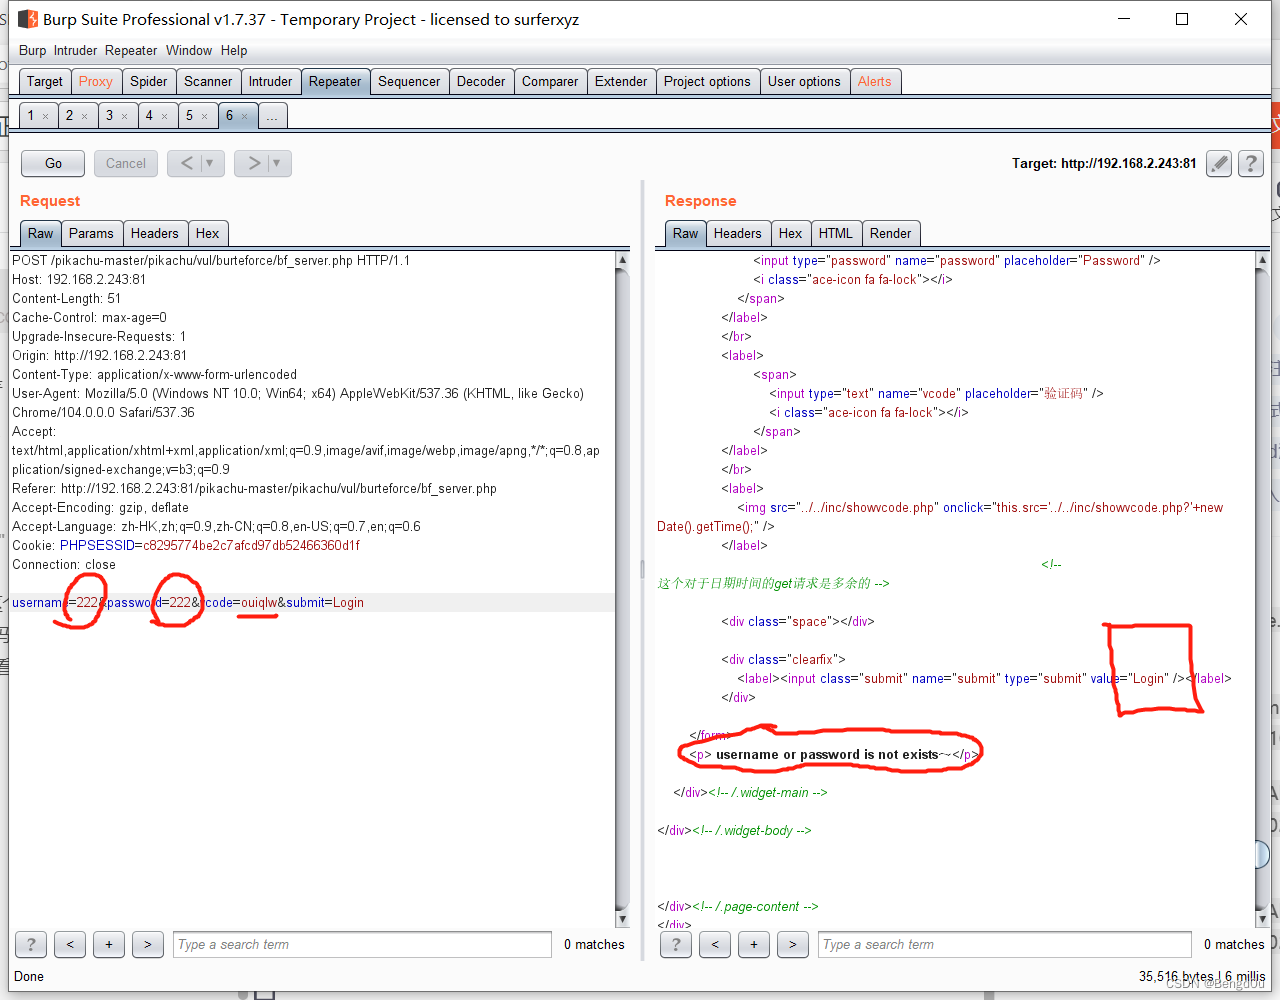The image size is (1280, 1000).
Task: Close Repeater tab 1 with its x
Action: tap(45, 116)
